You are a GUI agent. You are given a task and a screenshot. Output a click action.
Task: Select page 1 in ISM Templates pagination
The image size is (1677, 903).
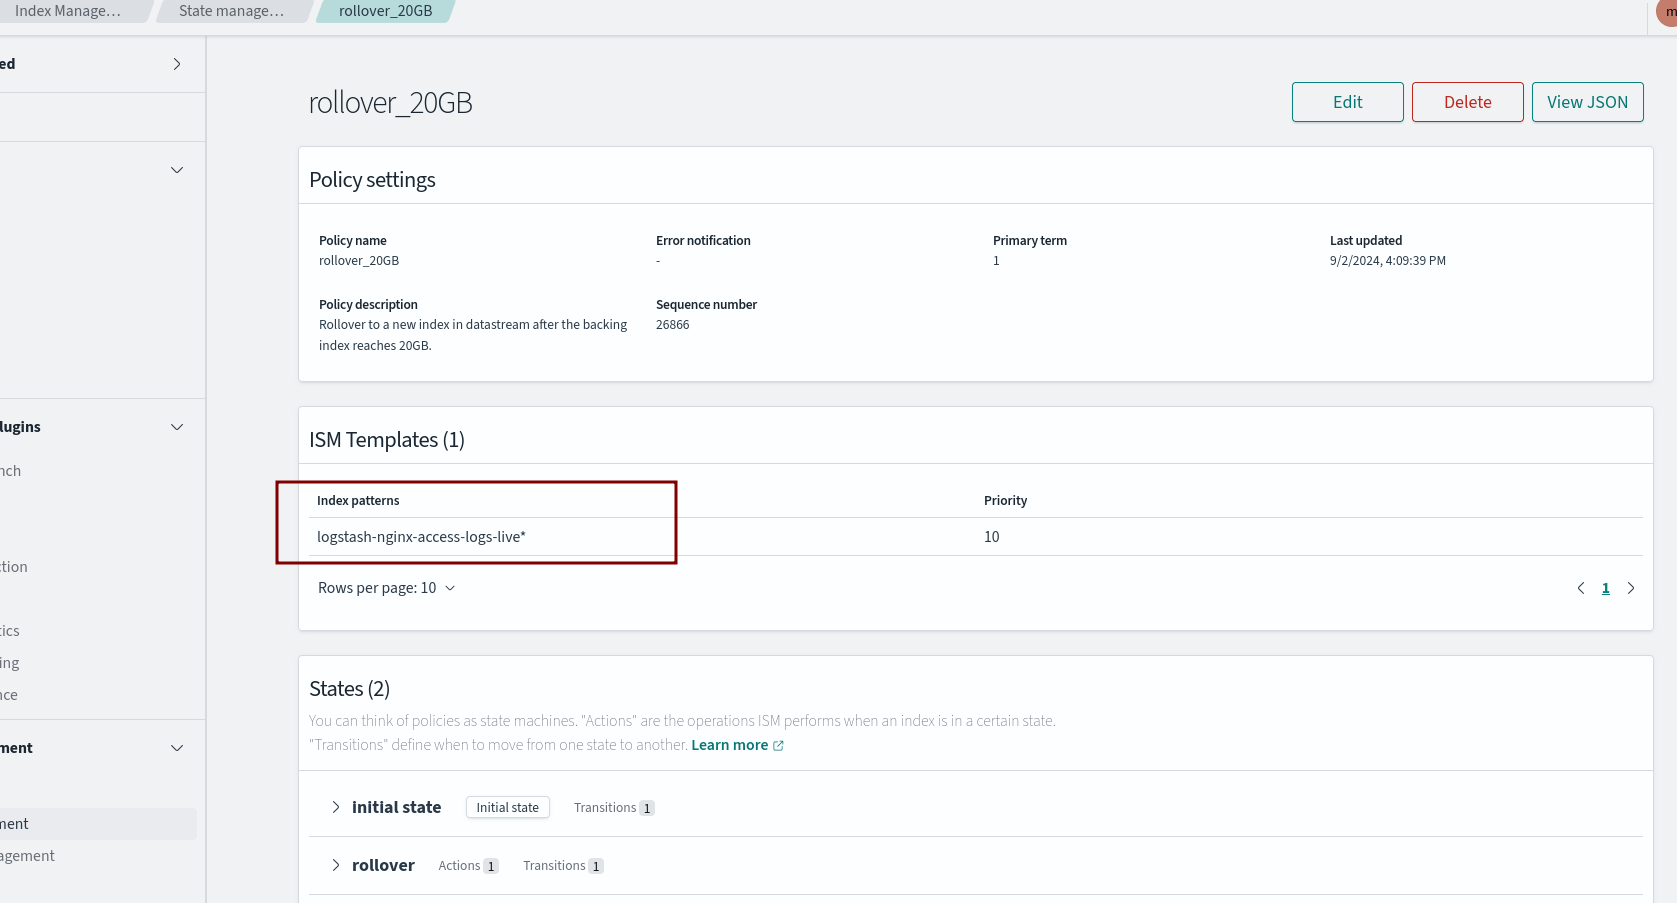(x=1606, y=588)
